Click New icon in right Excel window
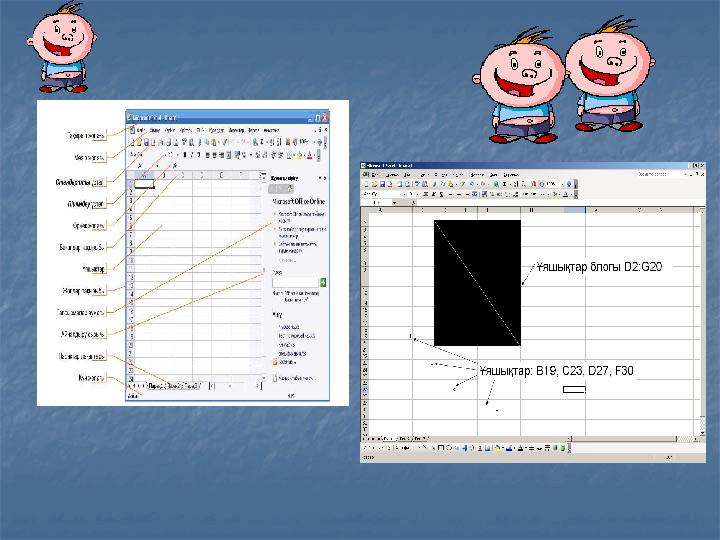The image size is (720, 540). click(x=366, y=184)
